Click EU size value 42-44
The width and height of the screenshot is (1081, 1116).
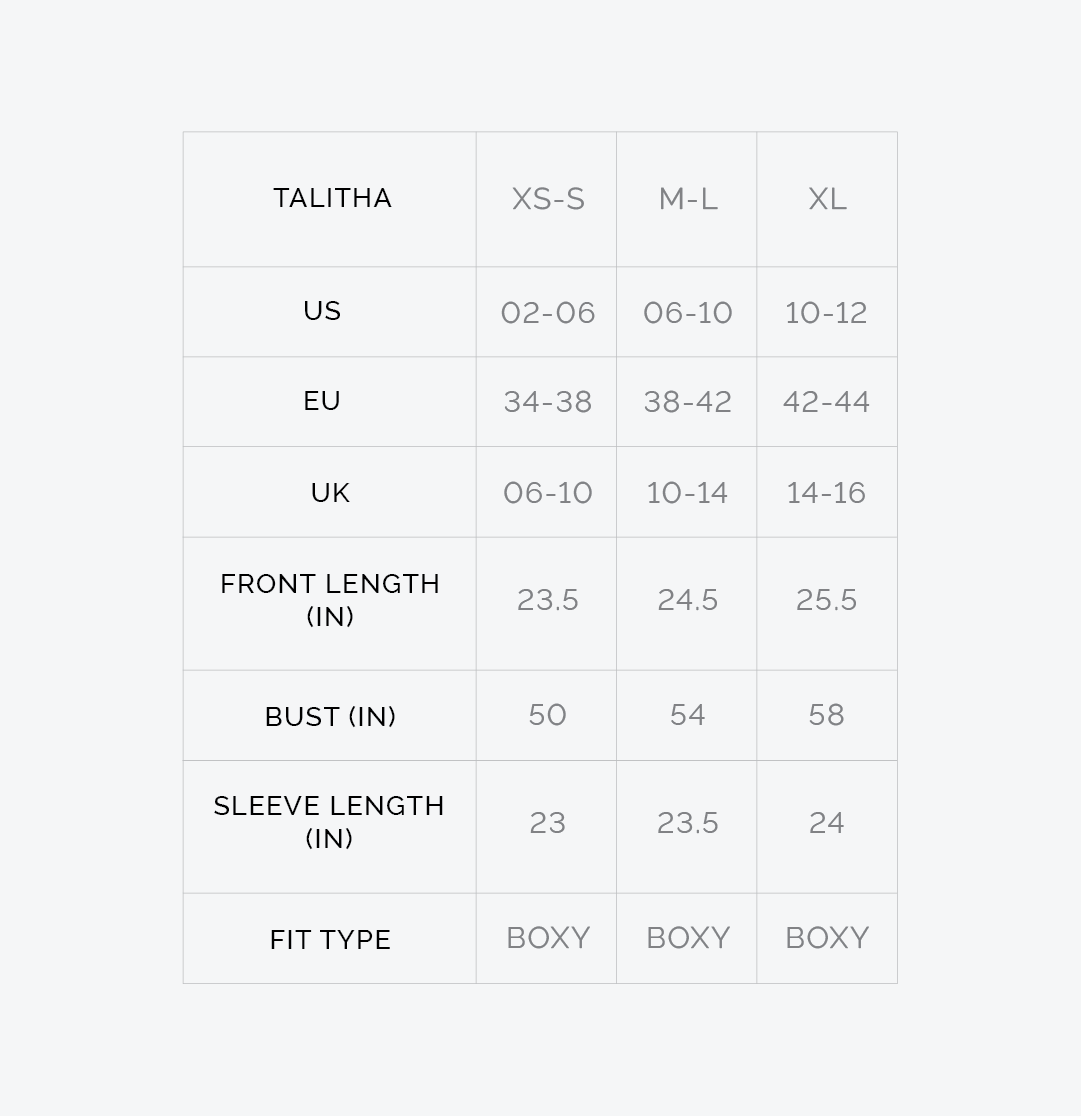pos(826,402)
